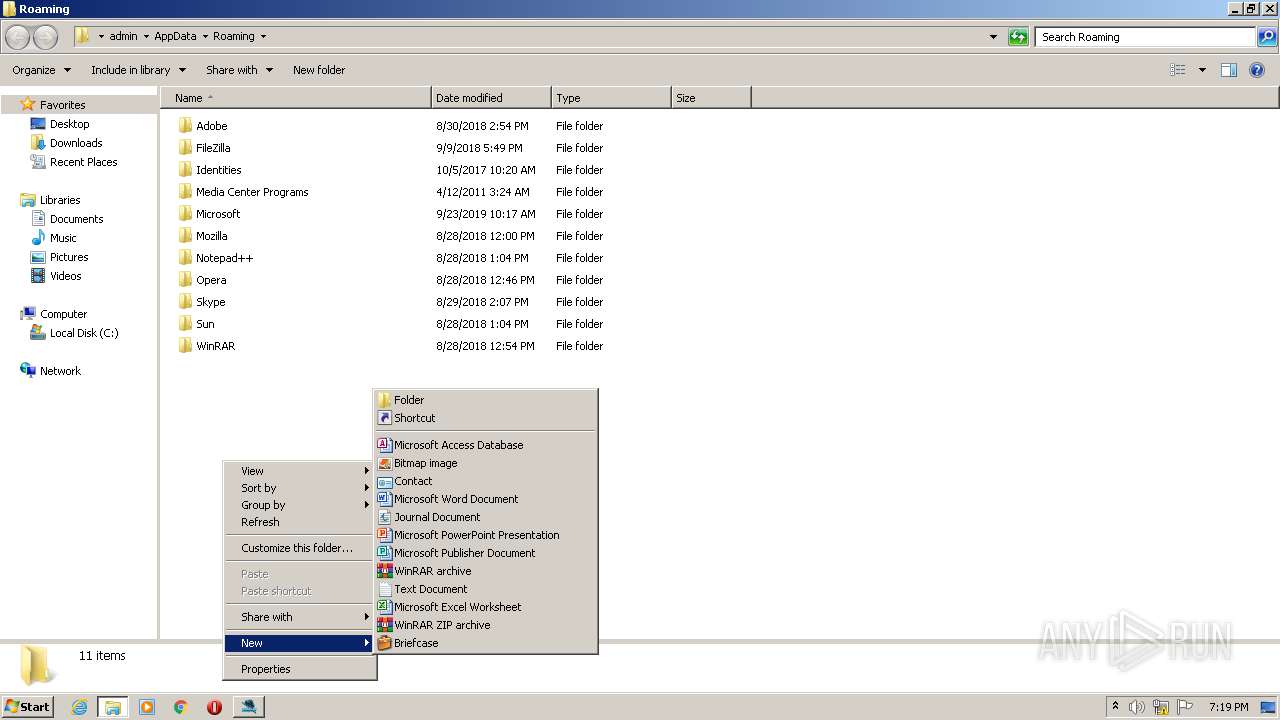Select Network in navigation pane

tap(60, 371)
